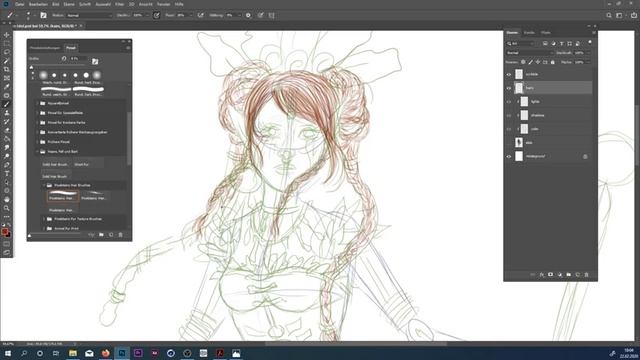Switch to Pinseleinstellungen tab

tap(45, 48)
